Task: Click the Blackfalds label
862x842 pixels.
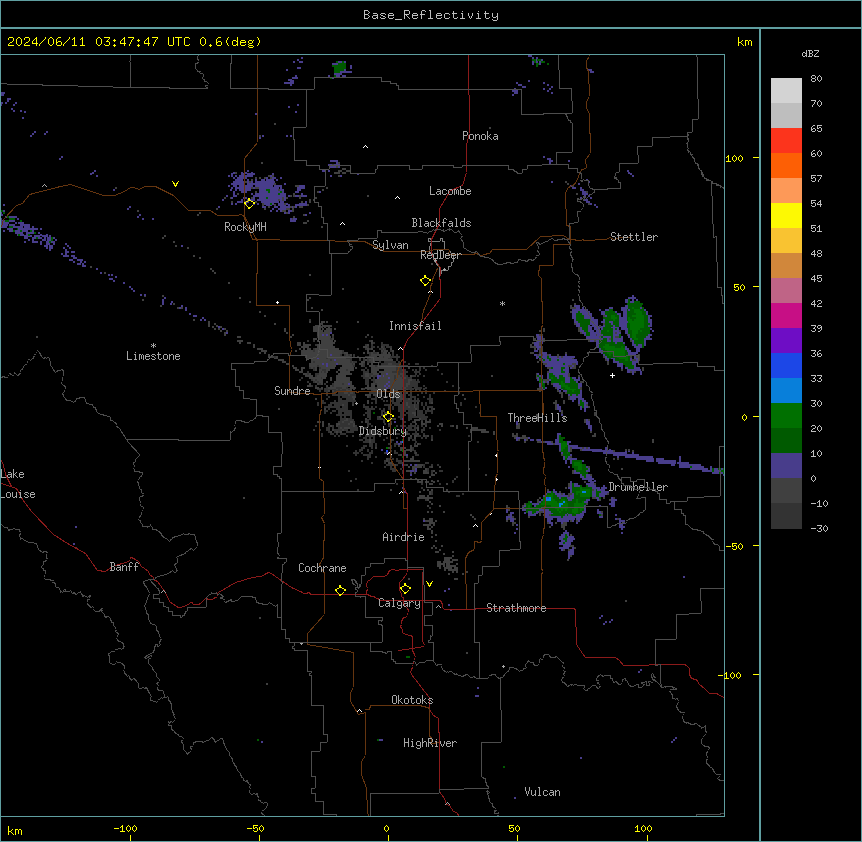Action: point(441,223)
